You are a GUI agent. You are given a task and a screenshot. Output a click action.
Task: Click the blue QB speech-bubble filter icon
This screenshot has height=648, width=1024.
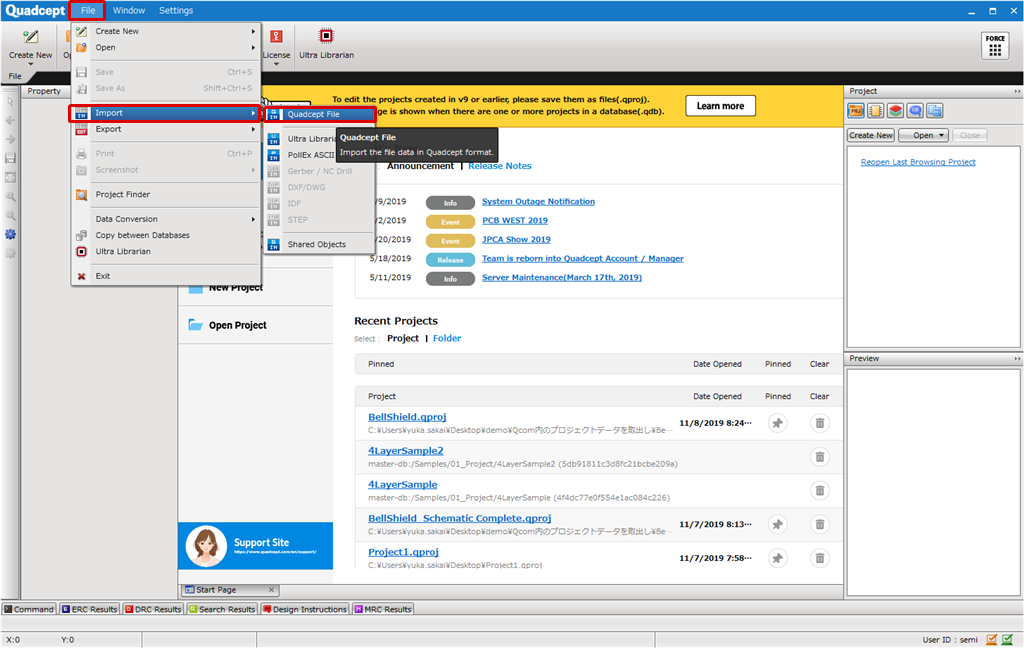[x=913, y=110]
